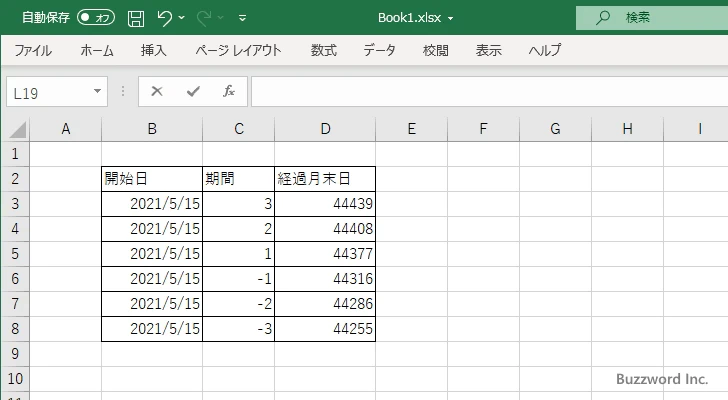
Task: Select column A header
Action: [65, 129]
